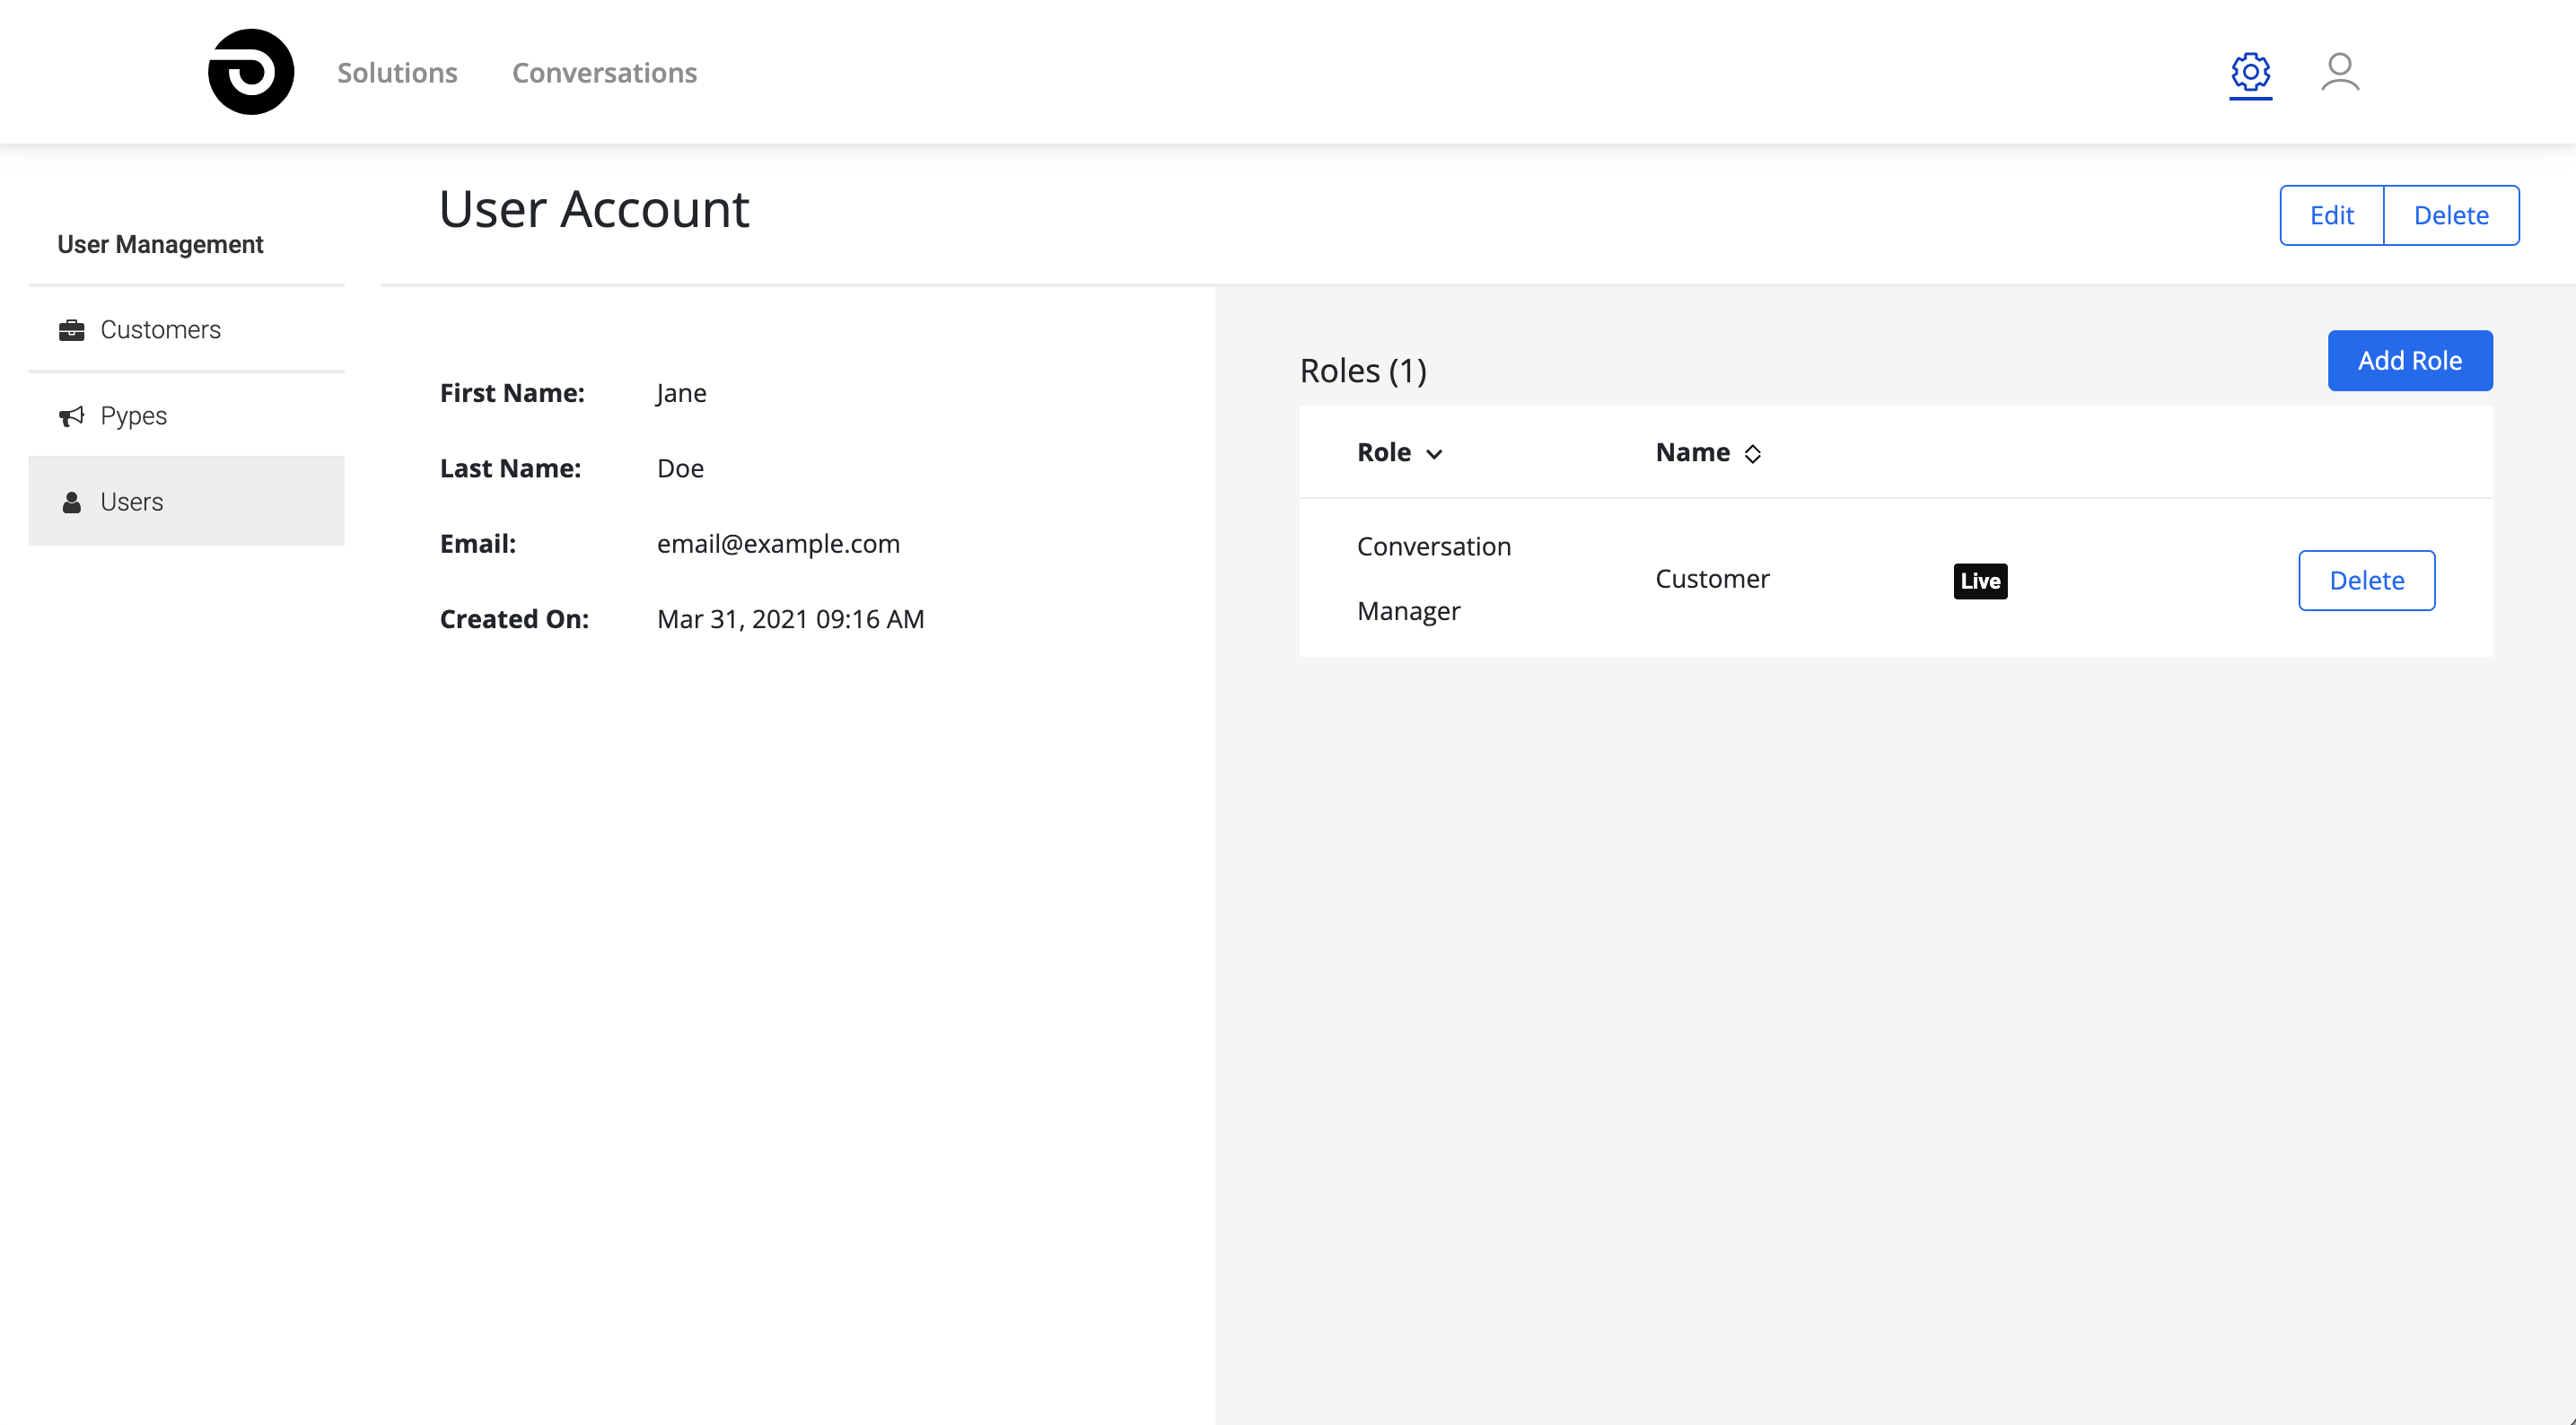The image size is (2576, 1425).
Task: Click the Created On date value
Action: click(x=790, y=619)
